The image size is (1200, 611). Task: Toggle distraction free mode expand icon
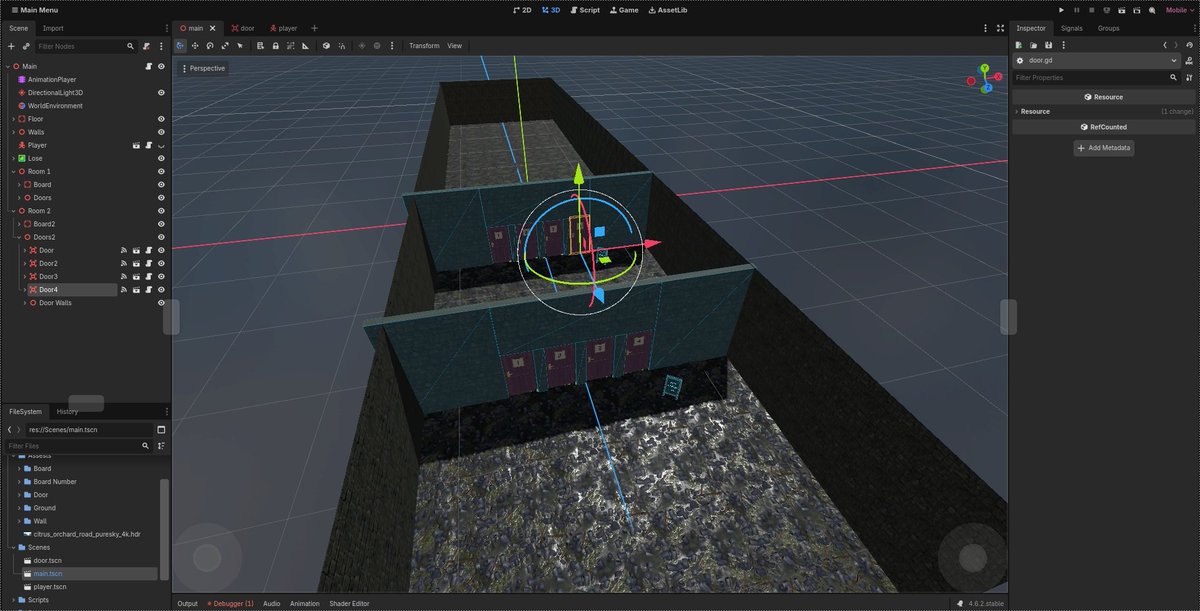point(1000,28)
